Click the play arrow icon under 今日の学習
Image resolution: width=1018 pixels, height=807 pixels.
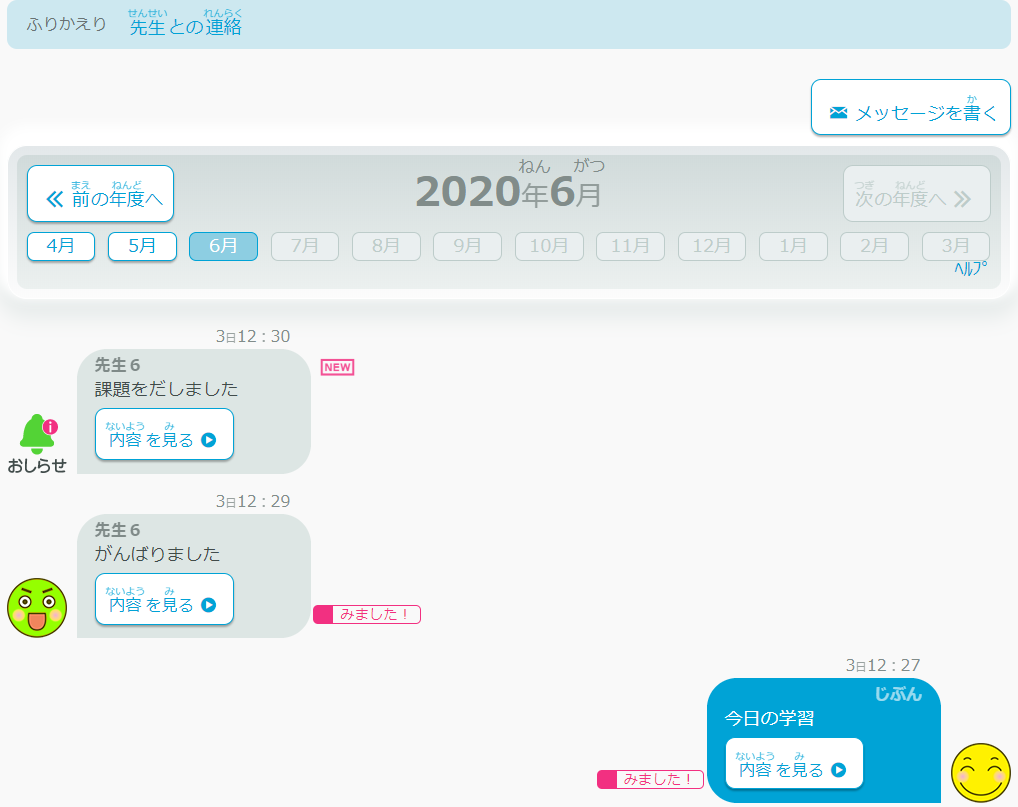tap(839, 769)
